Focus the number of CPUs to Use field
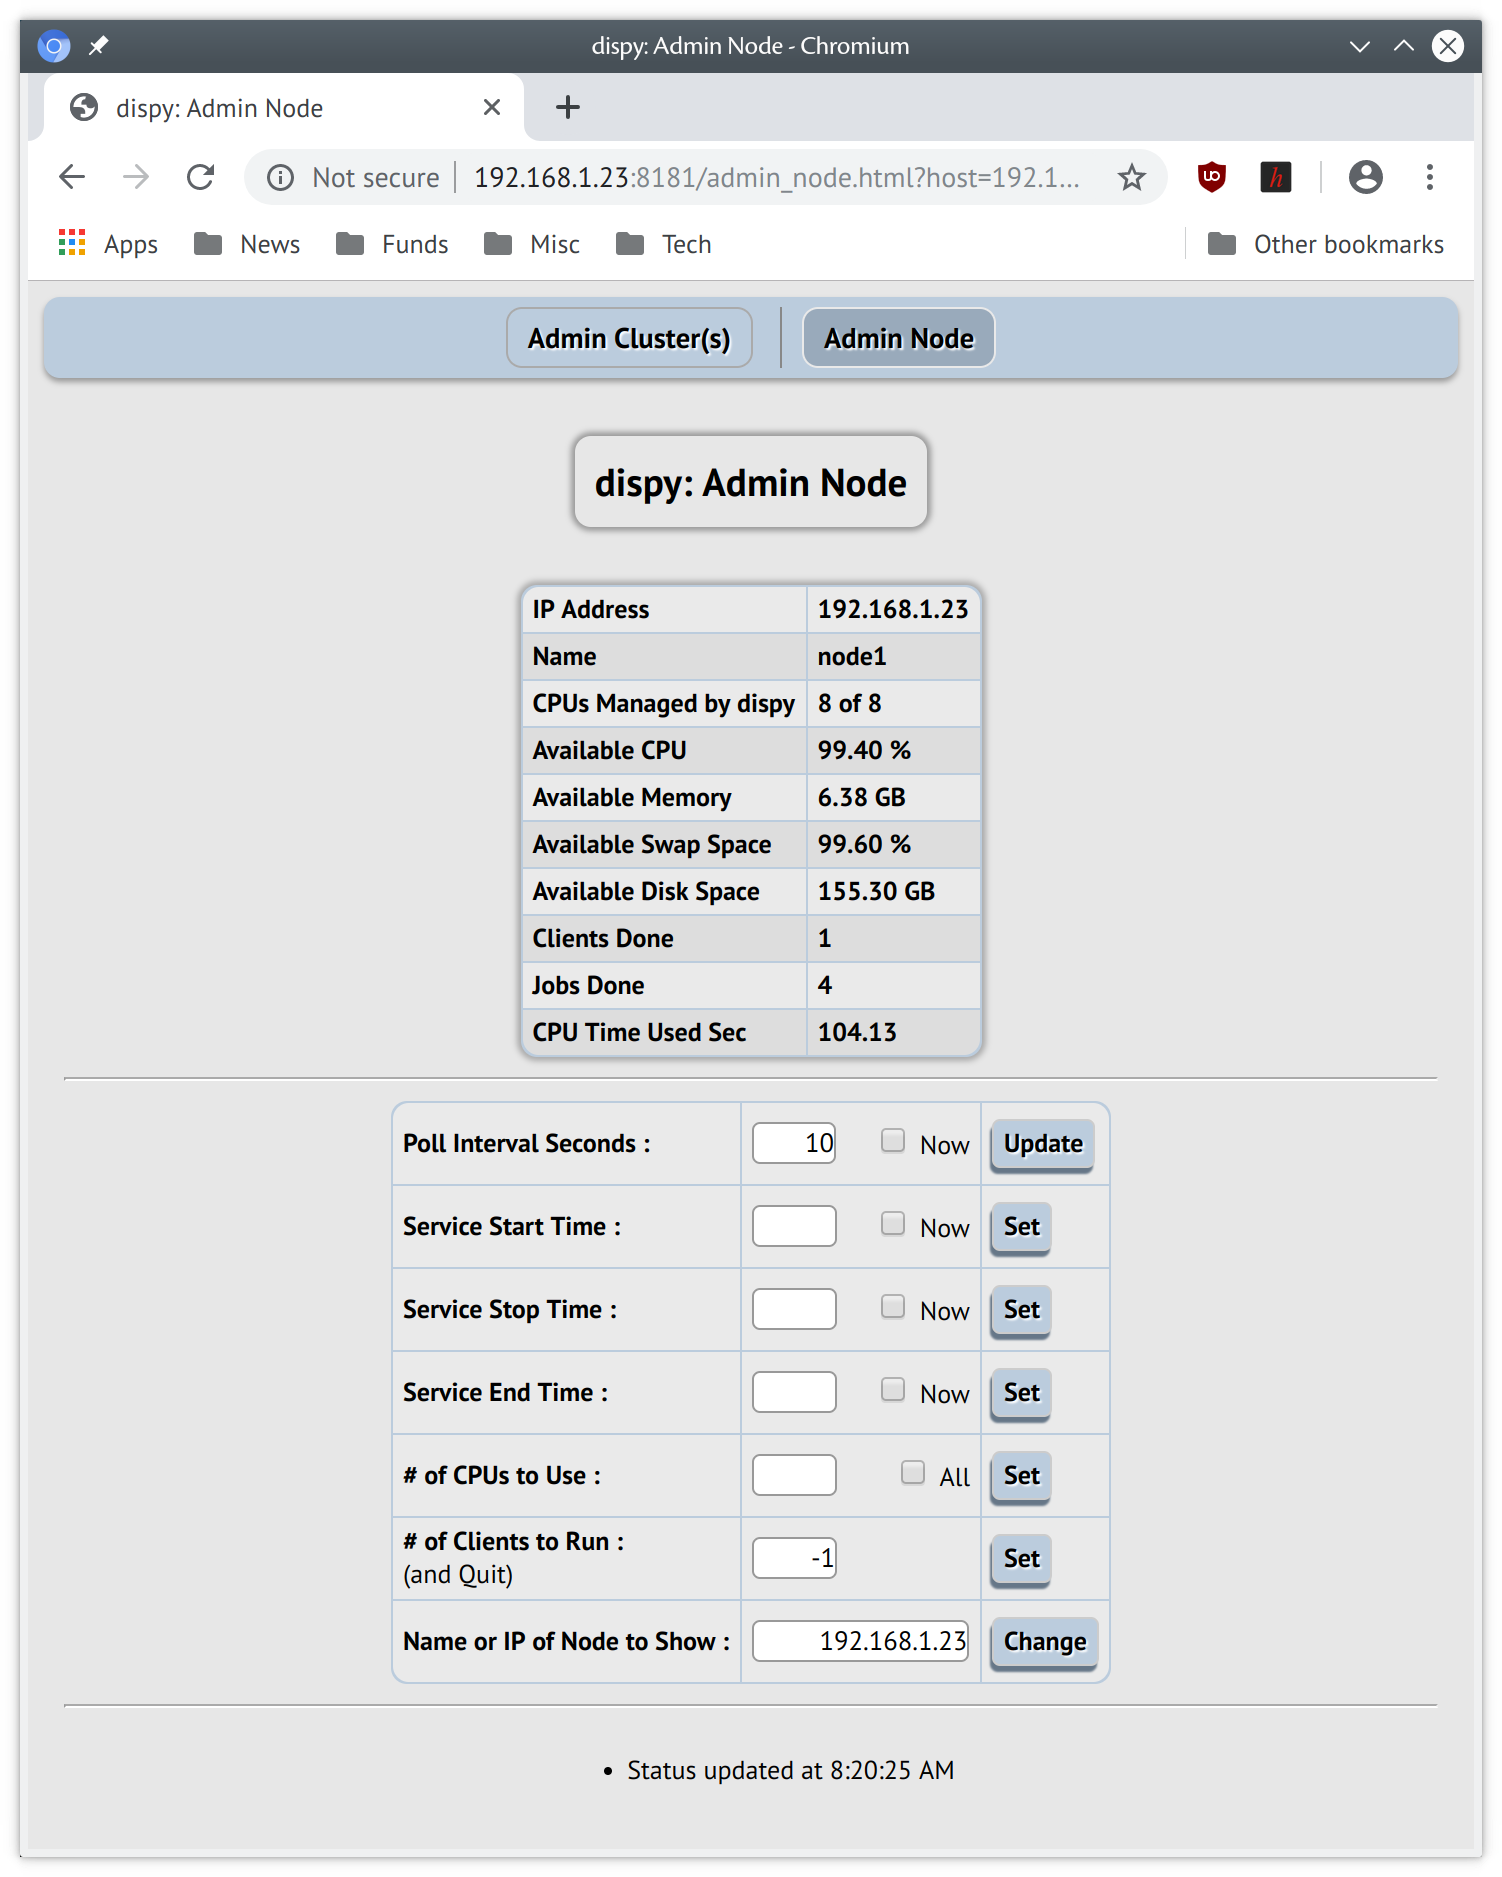Image resolution: width=1502 pixels, height=1877 pixels. tap(794, 1475)
